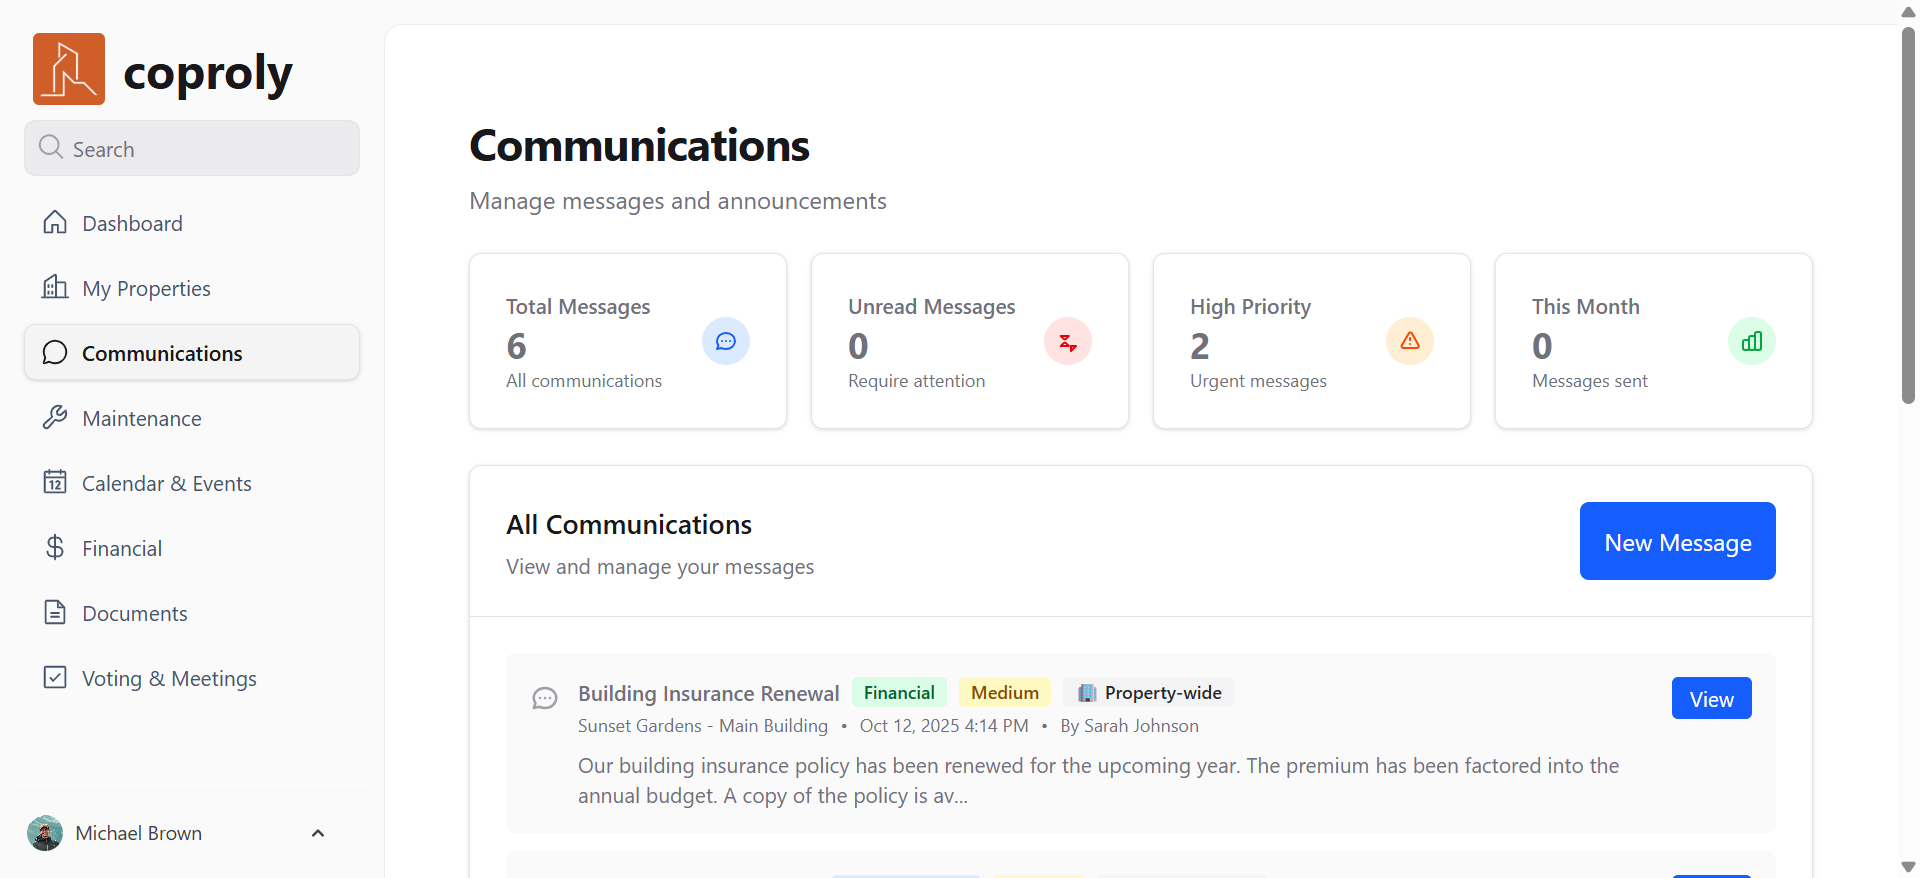Image resolution: width=1920 pixels, height=878 pixels.
Task: Click Michael Brown's avatar picture
Action: pyautogui.click(x=45, y=833)
